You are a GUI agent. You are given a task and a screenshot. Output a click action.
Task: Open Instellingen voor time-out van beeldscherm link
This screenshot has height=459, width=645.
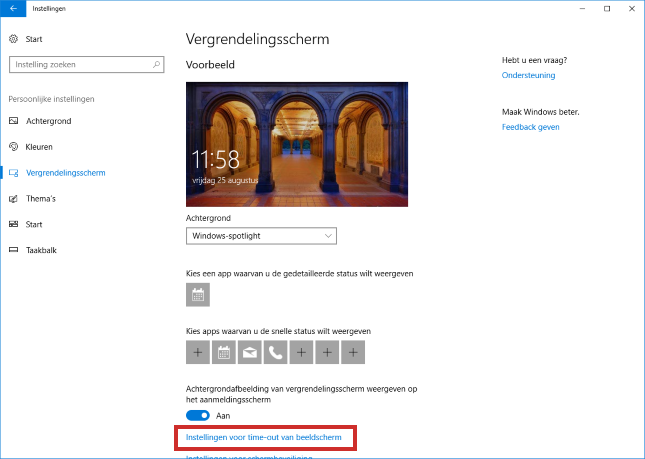point(264,437)
